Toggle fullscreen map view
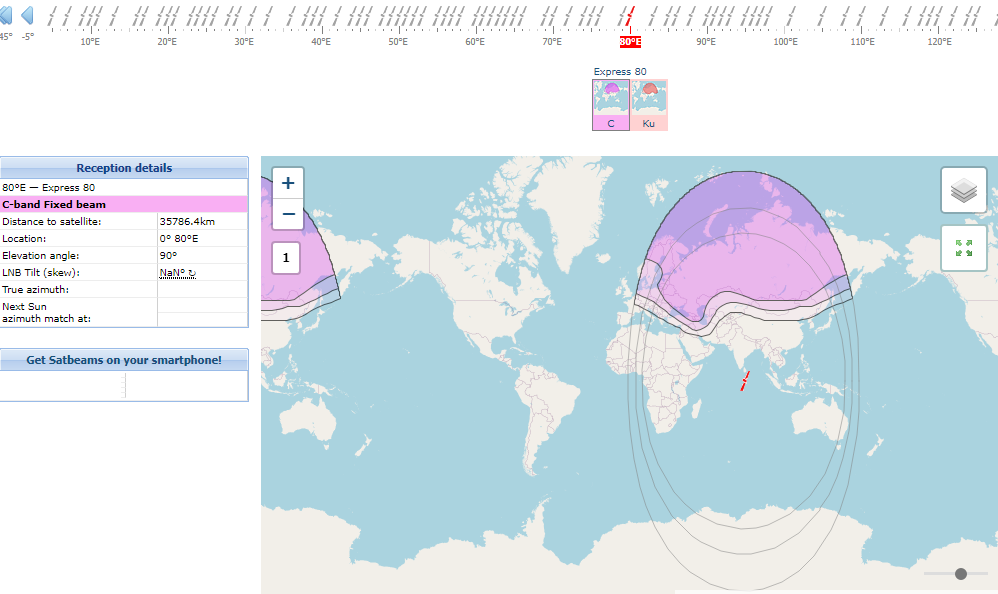The height and width of the screenshot is (594, 998). 963,248
